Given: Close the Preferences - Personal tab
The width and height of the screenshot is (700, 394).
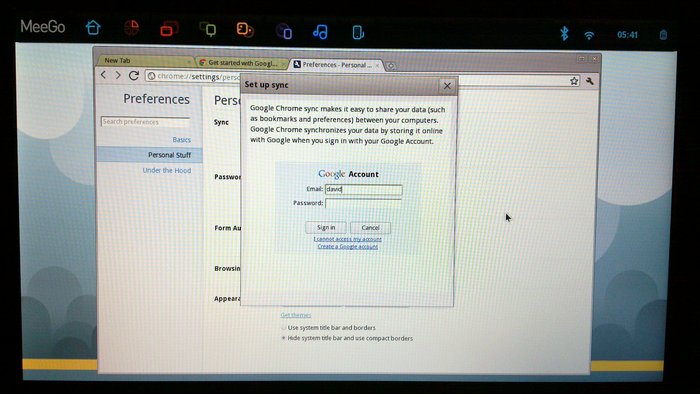Looking at the screenshot, I should [377, 65].
